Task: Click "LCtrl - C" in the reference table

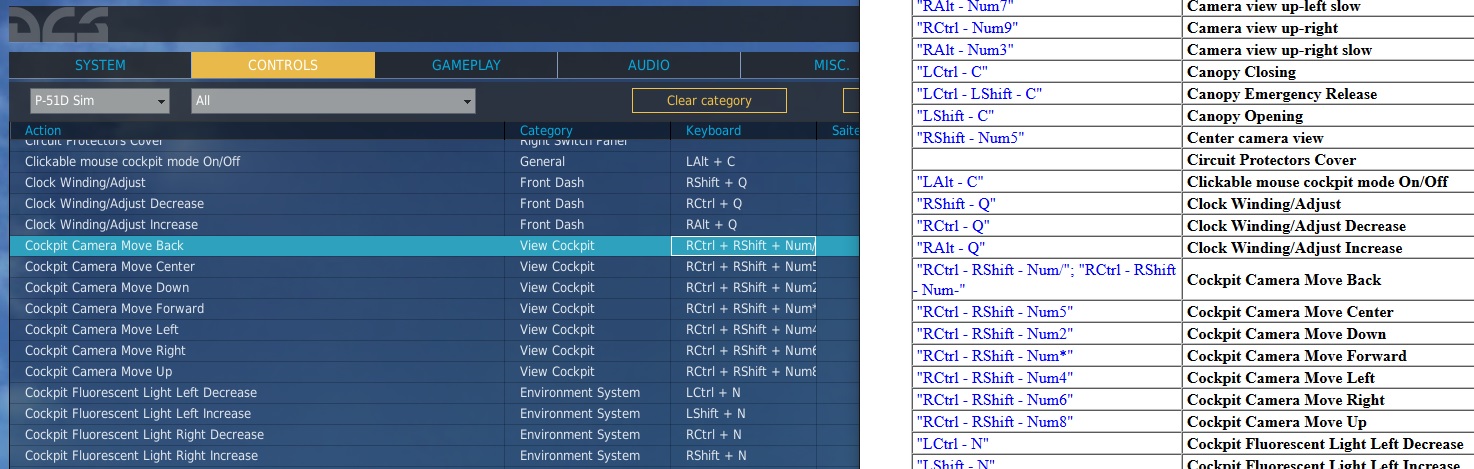Action: pos(952,72)
